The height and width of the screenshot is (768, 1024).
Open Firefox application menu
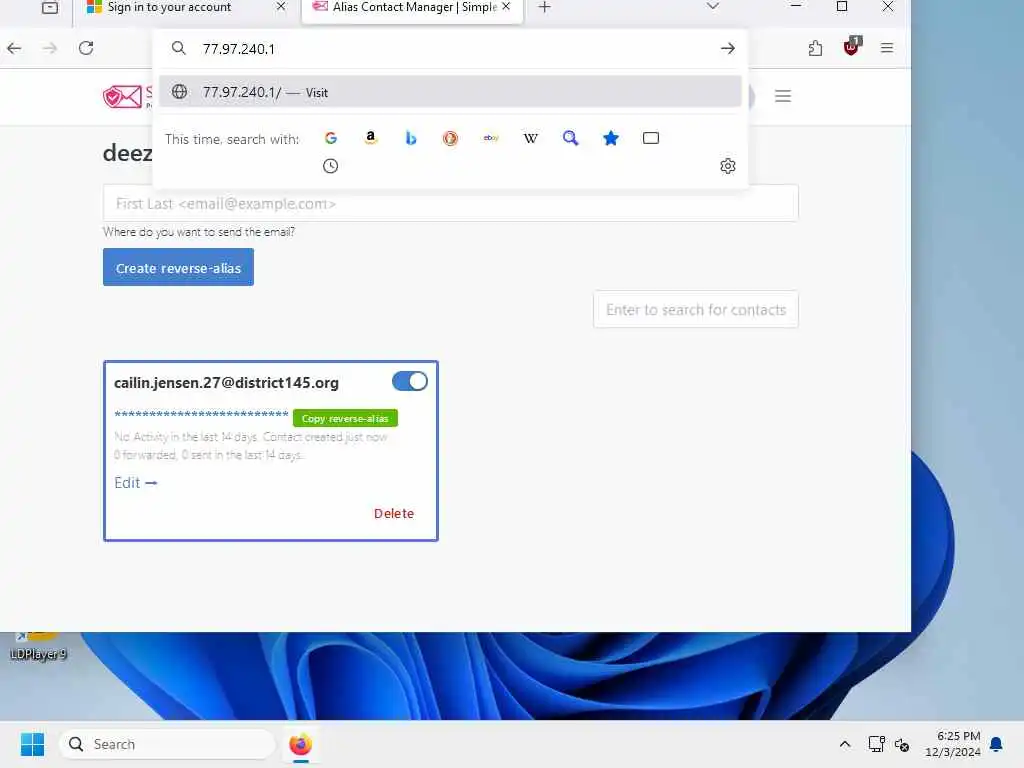pos(886,48)
